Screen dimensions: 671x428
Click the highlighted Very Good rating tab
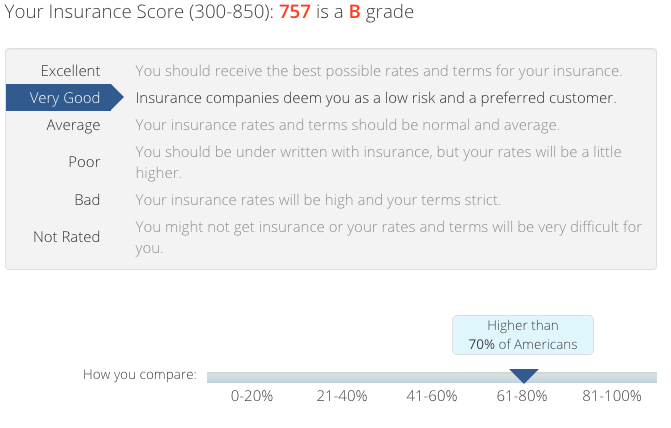point(65,98)
